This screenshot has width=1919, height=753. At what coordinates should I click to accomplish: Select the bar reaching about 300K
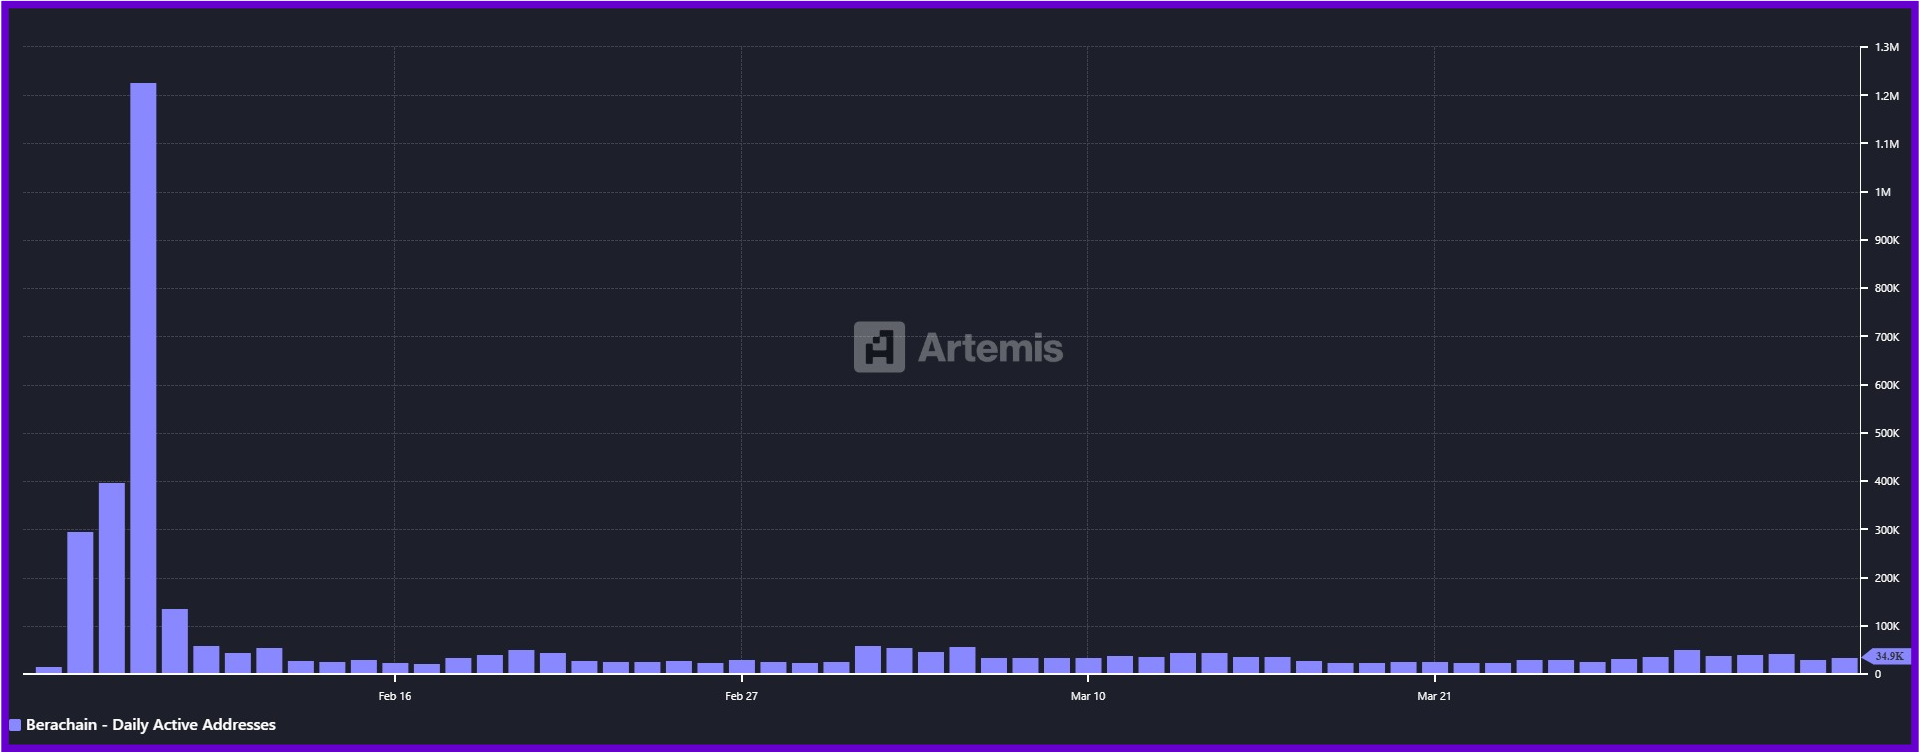pos(80,602)
